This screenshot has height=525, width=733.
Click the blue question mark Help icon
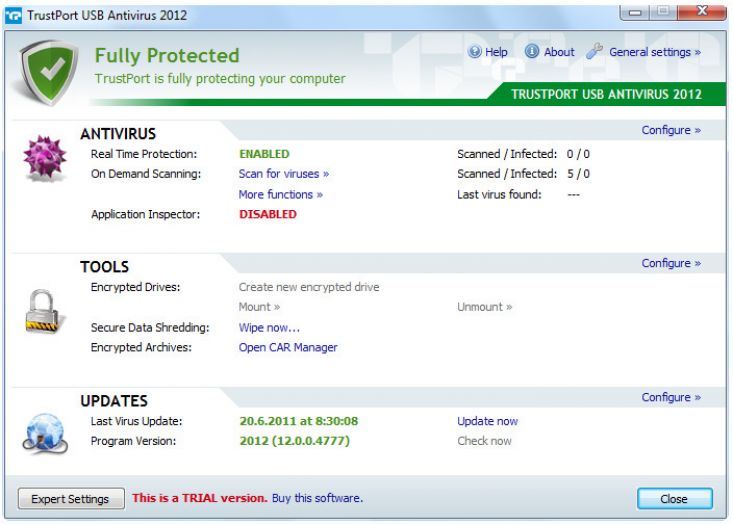coord(473,52)
